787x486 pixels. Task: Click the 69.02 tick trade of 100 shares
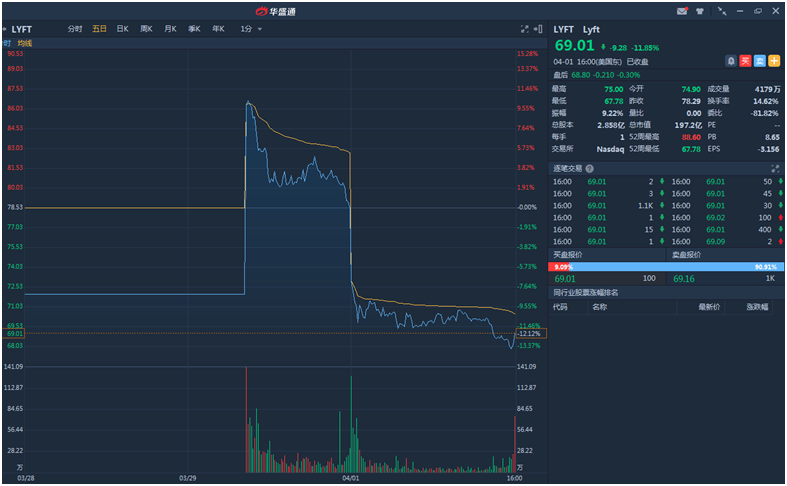(726, 217)
